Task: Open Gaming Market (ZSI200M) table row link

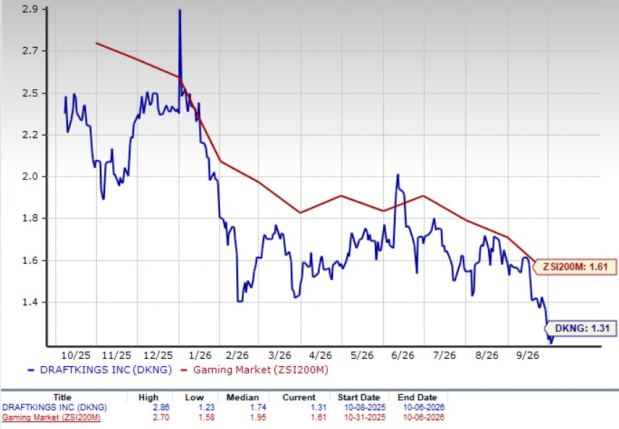Action: pos(51,418)
